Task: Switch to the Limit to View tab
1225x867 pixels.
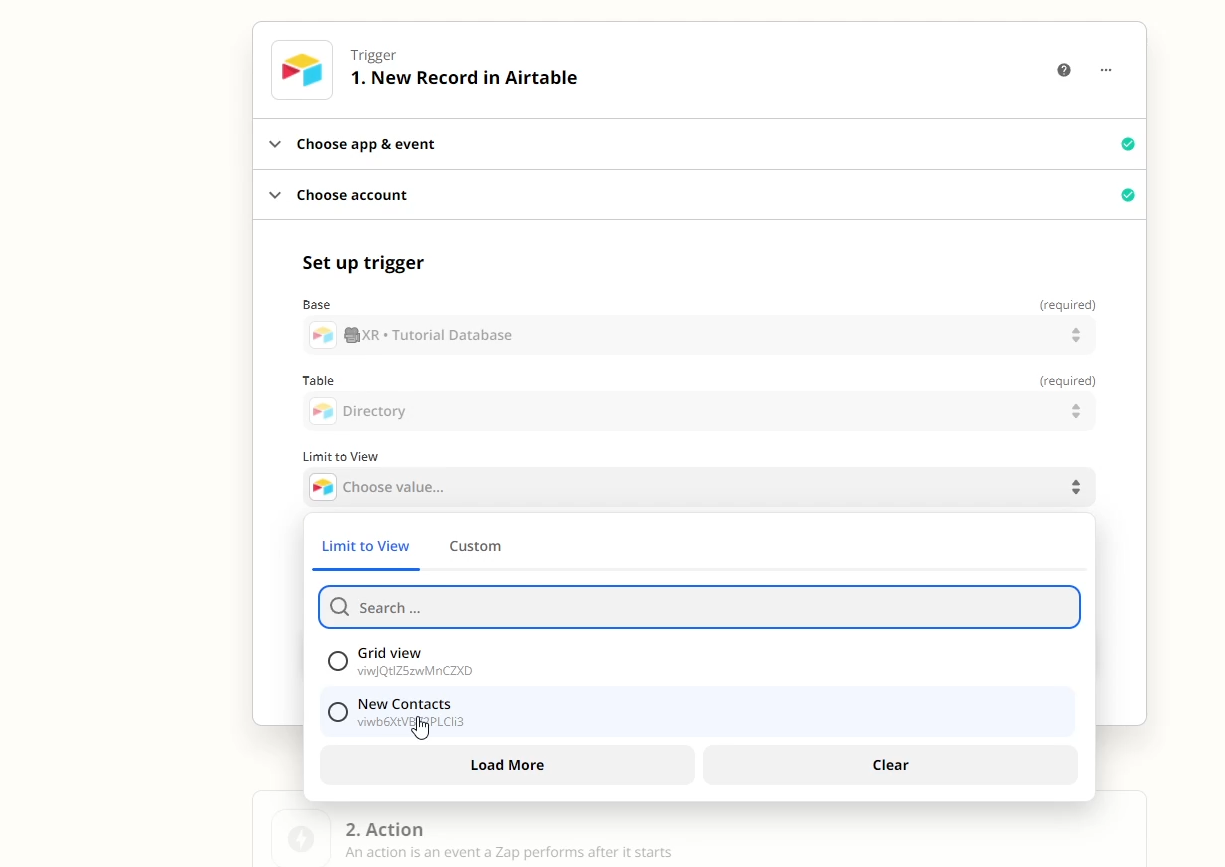Action: [365, 546]
